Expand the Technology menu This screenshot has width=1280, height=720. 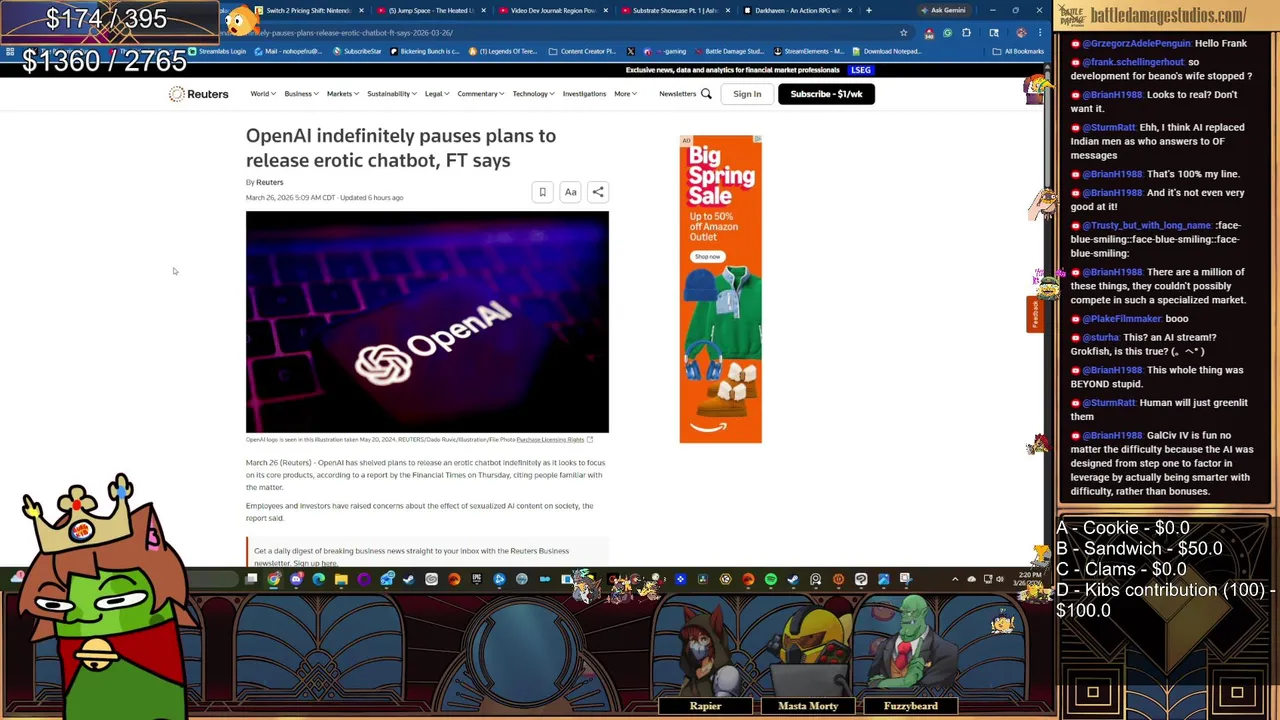tap(534, 94)
